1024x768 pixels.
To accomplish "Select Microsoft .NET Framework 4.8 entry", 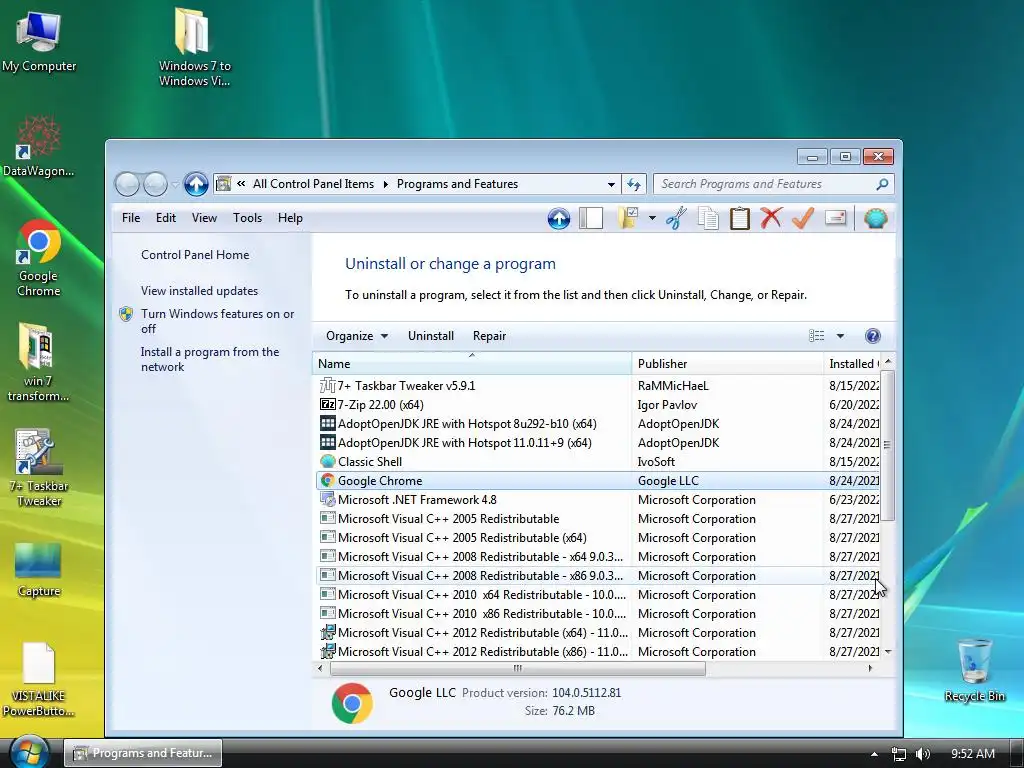I will pyautogui.click(x=598, y=500).
